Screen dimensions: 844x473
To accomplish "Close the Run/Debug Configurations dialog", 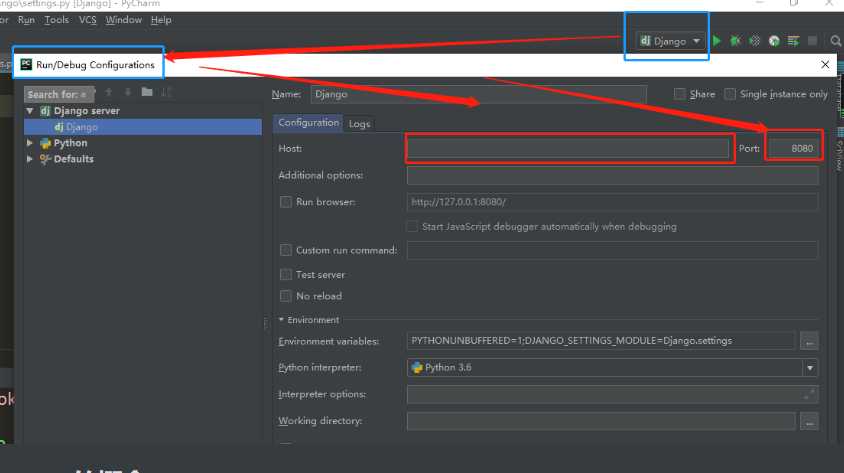I will point(825,65).
